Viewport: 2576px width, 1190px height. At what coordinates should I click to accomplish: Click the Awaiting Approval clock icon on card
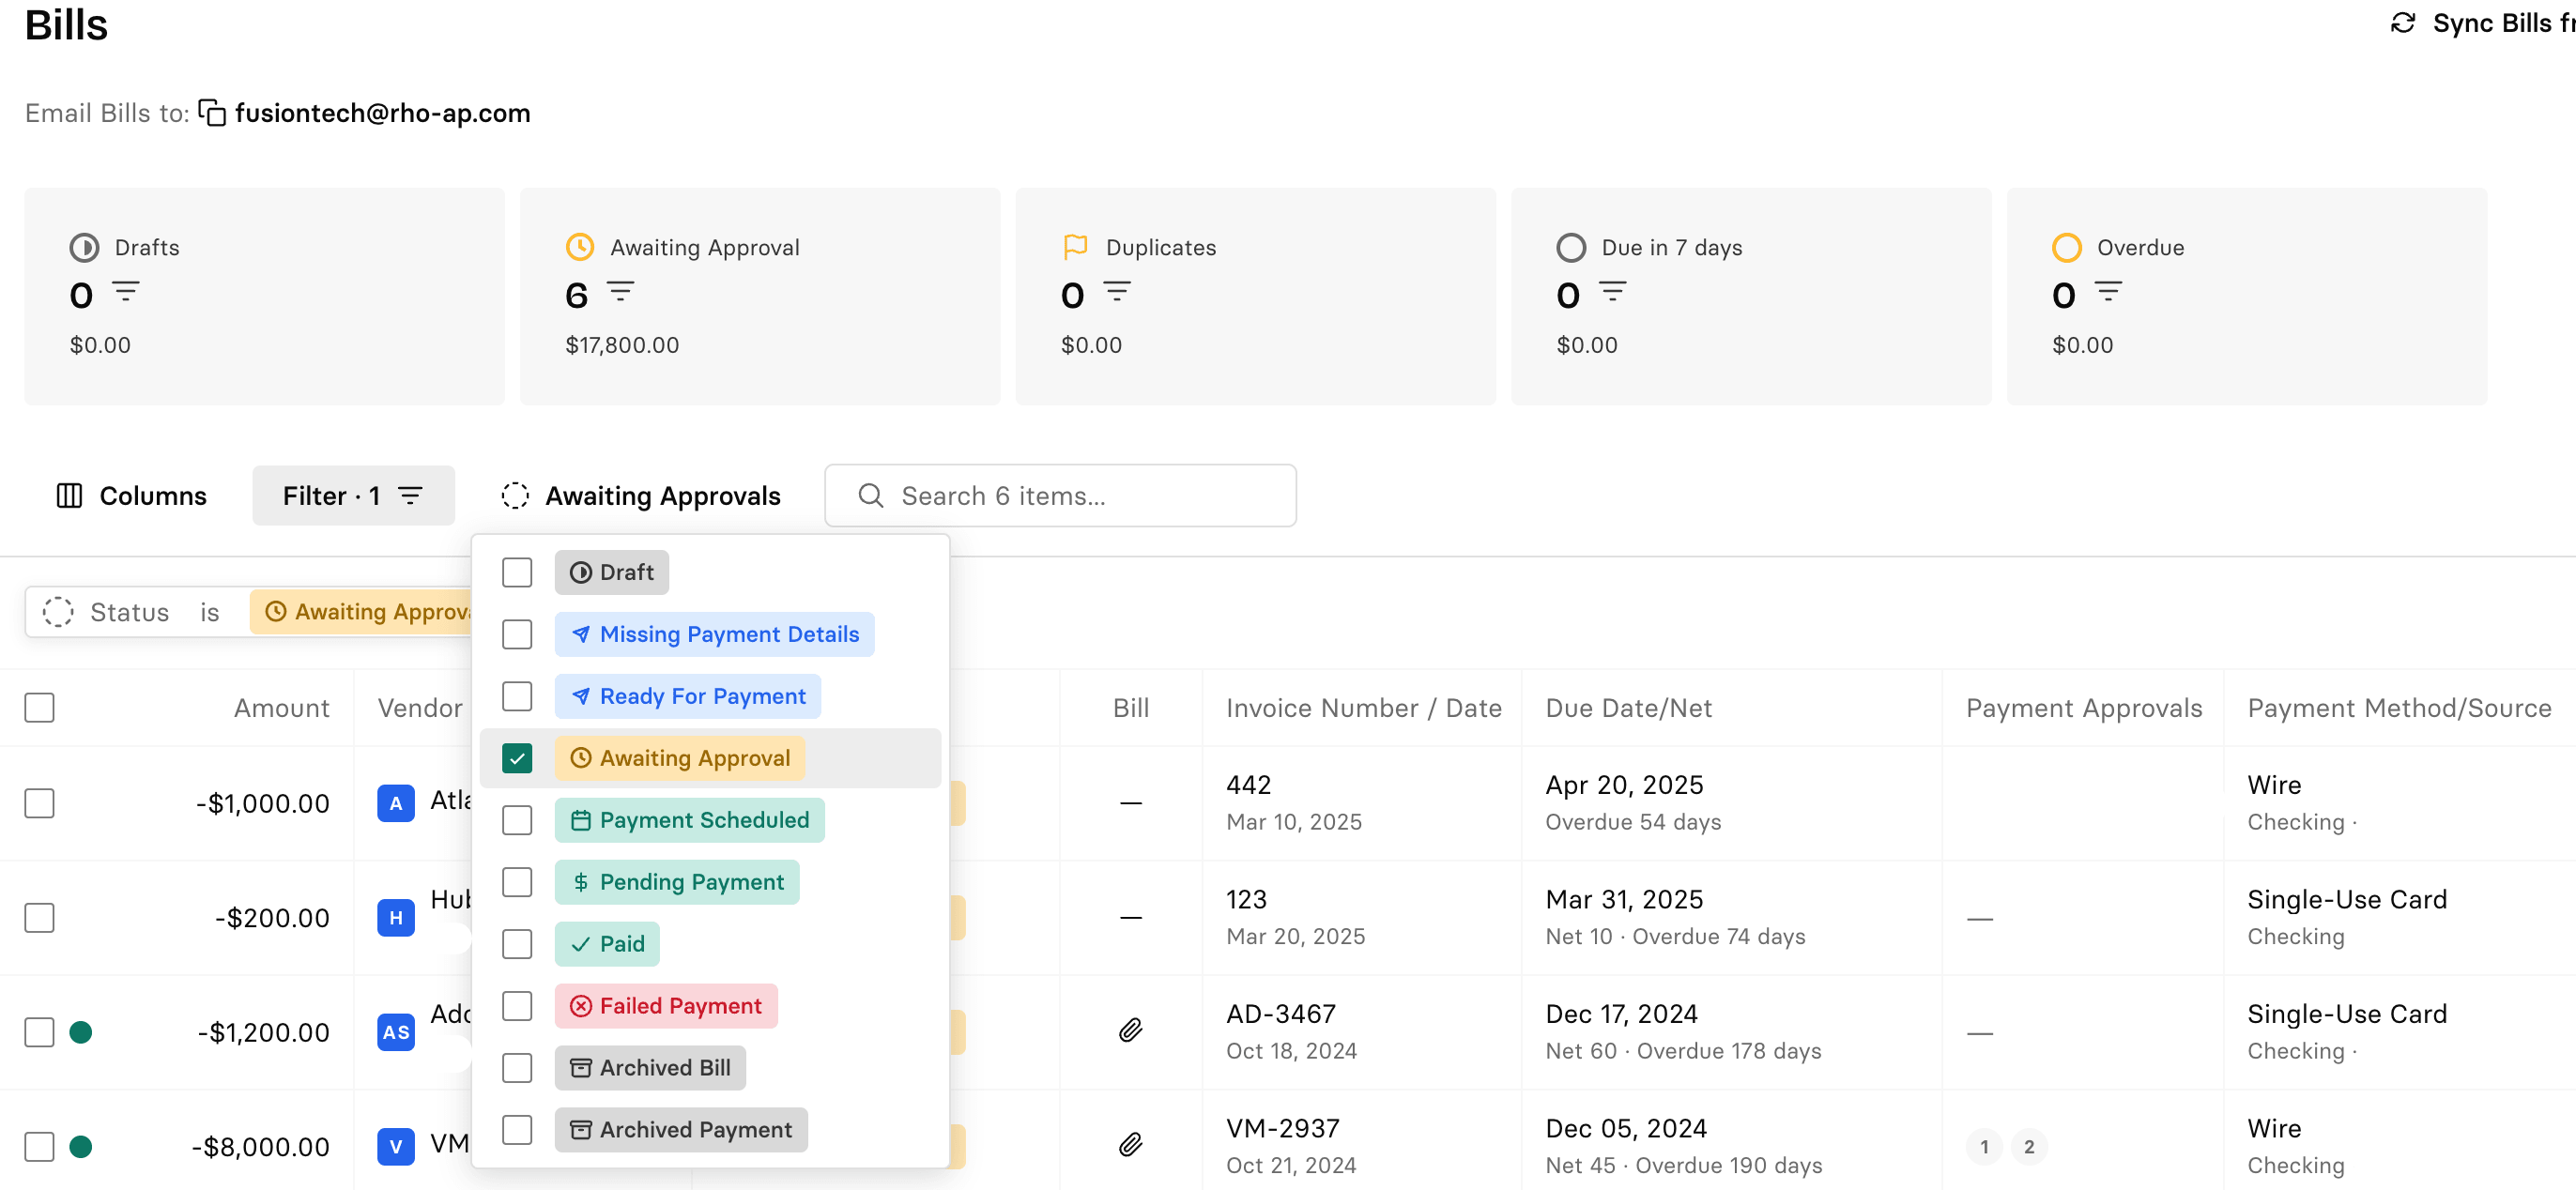coord(580,247)
